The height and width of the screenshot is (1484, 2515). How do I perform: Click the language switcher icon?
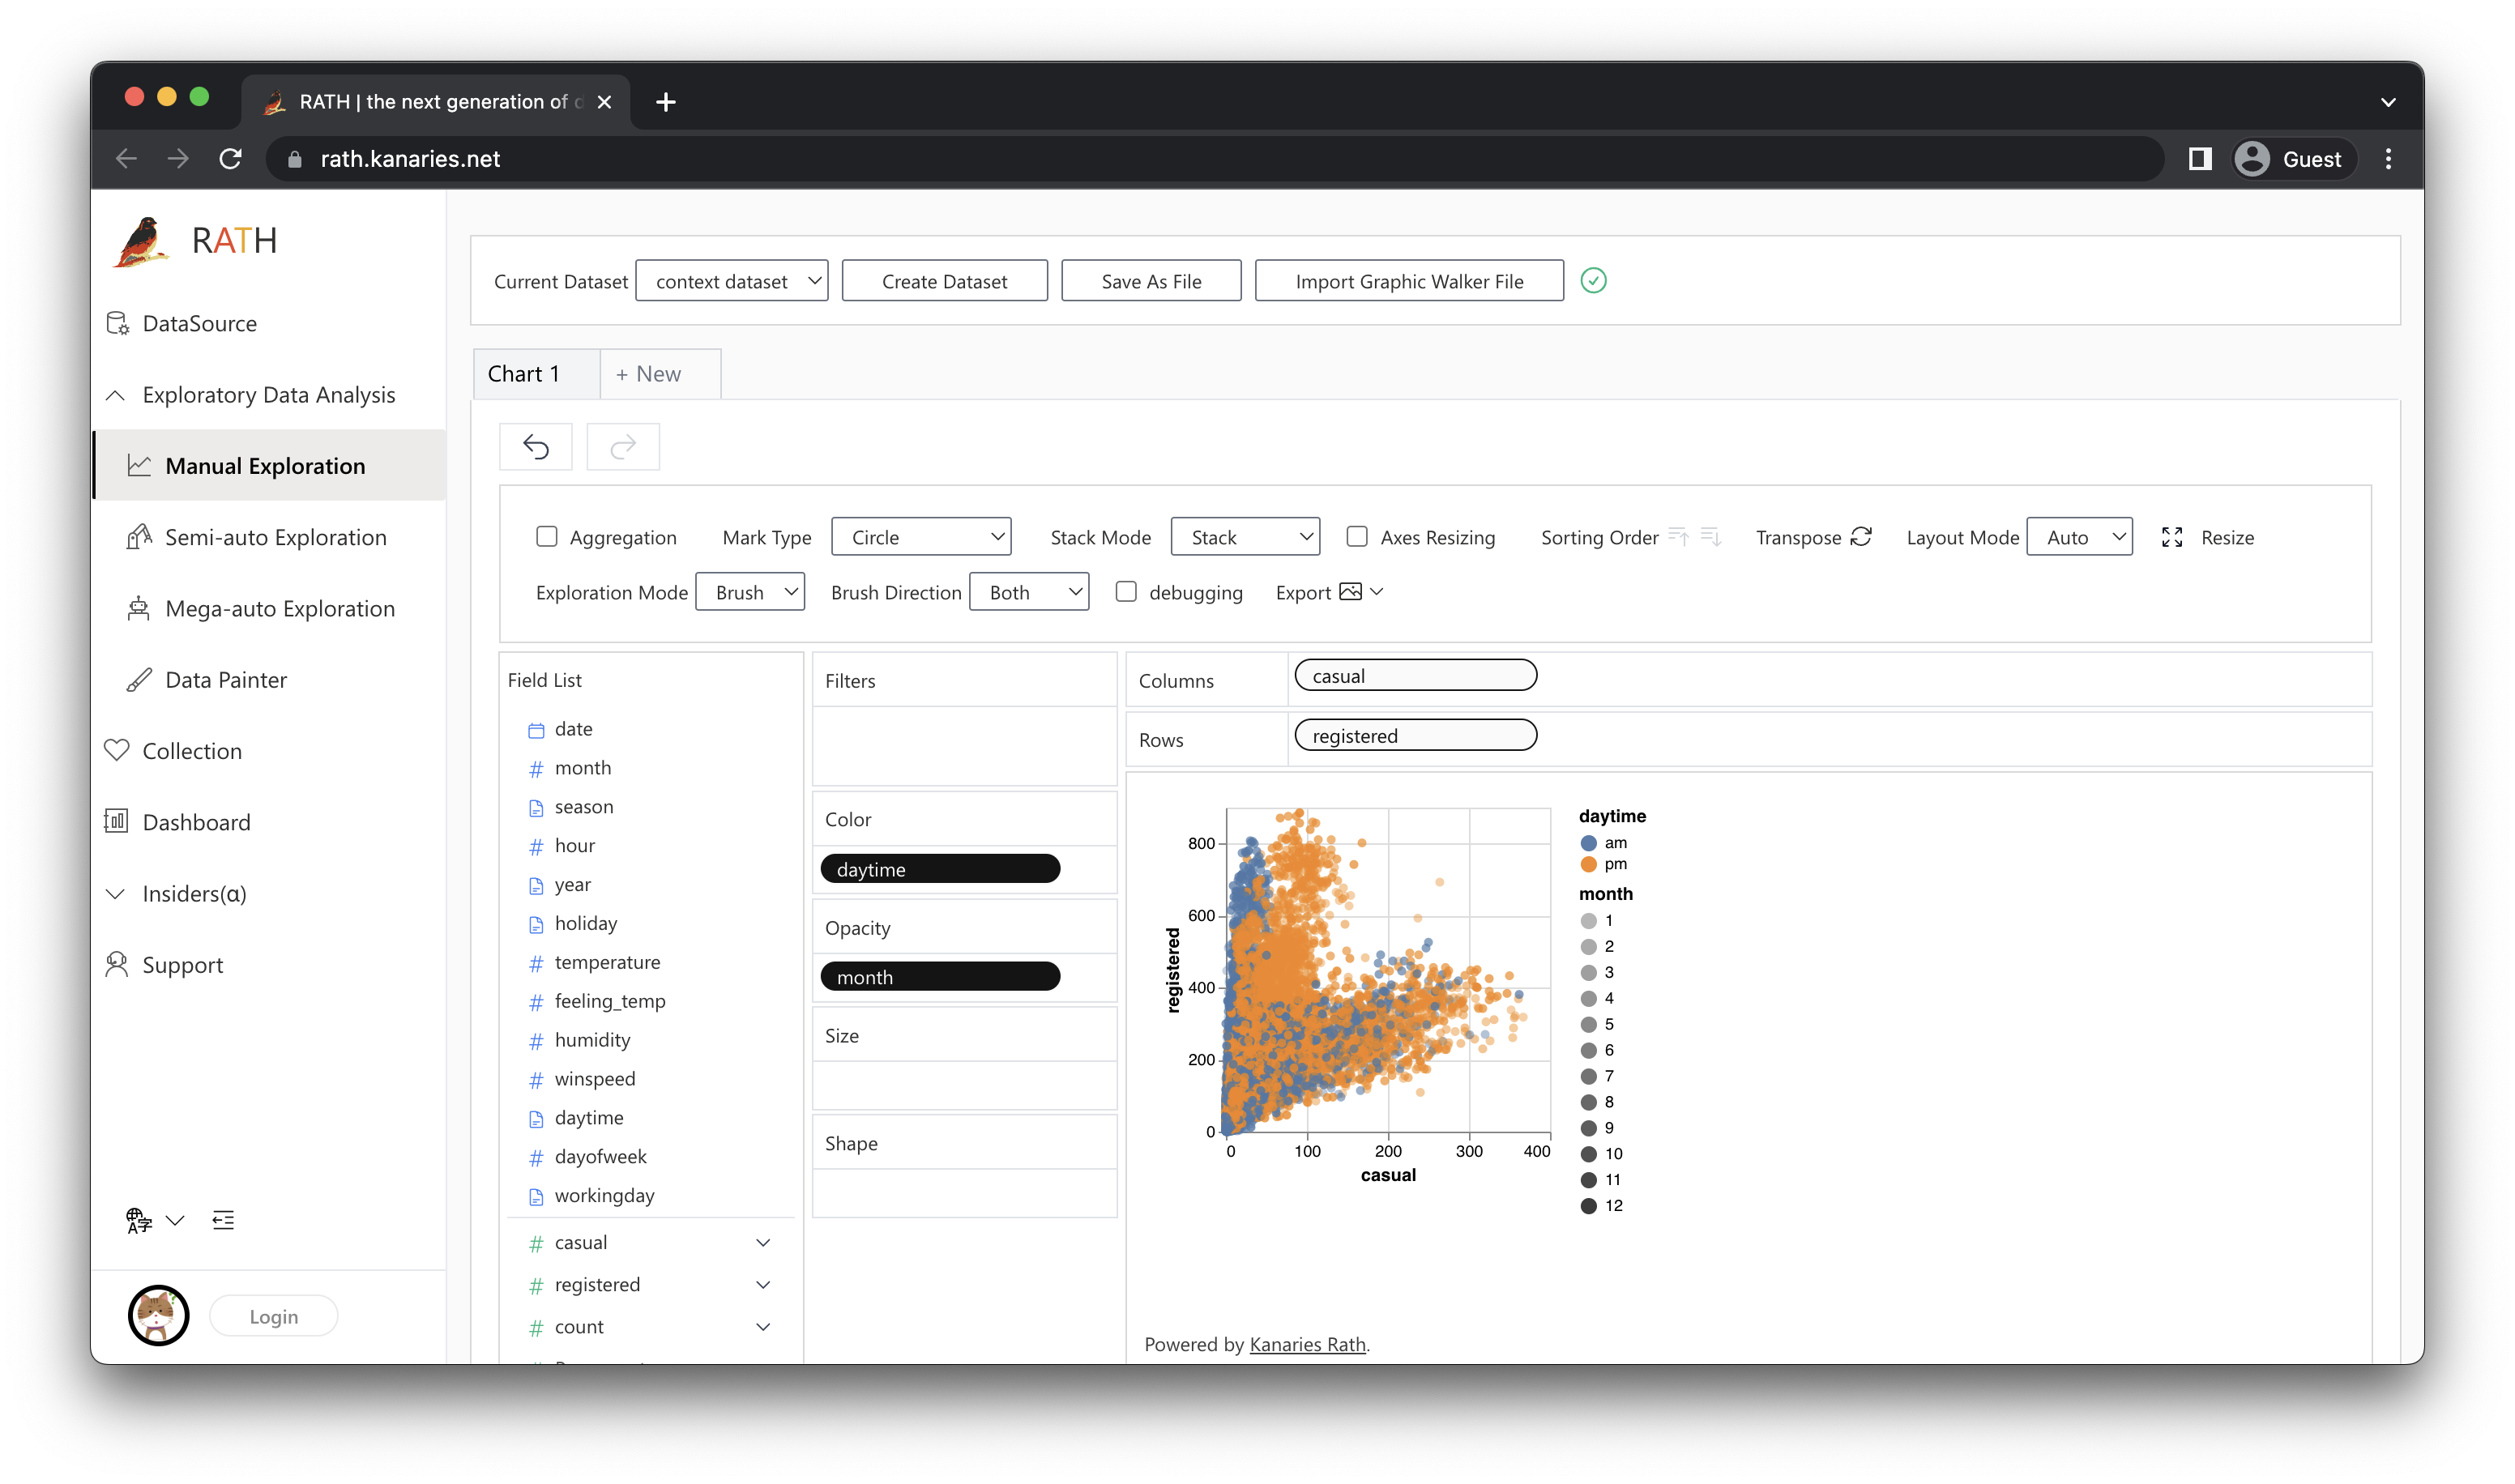(139, 1220)
